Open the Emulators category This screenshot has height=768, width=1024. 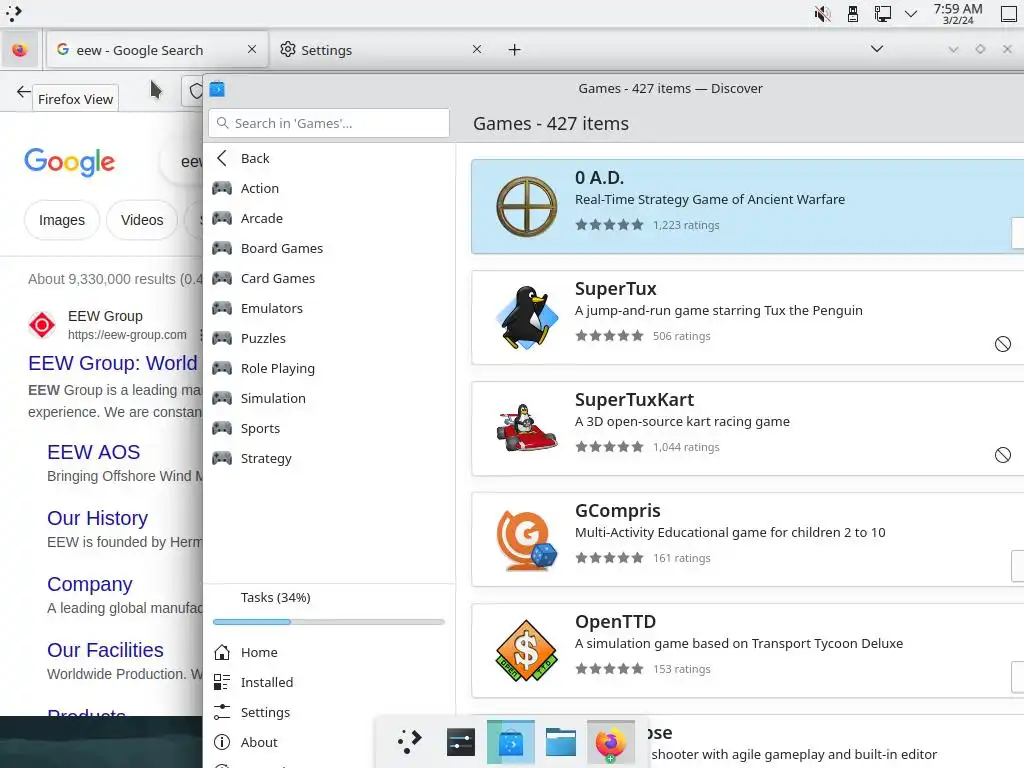point(328,308)
